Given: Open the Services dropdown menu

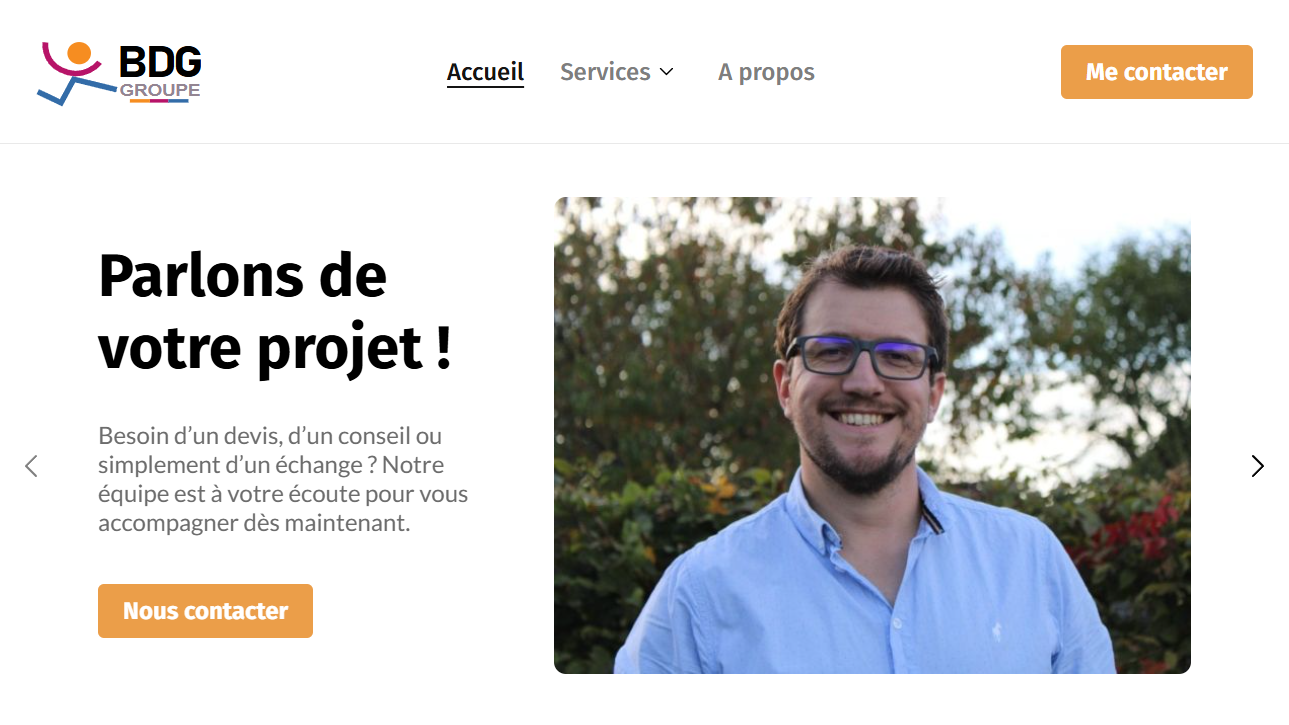Looking at the screenshot, I should 617,72.
